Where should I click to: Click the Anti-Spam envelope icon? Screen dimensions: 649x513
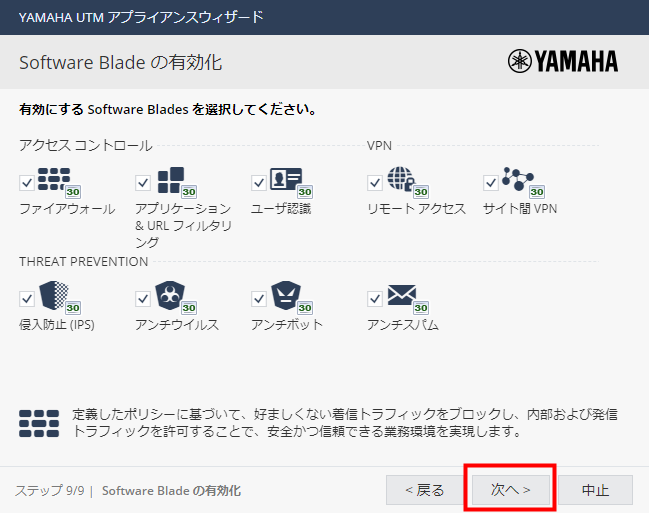tap(402, 296)
